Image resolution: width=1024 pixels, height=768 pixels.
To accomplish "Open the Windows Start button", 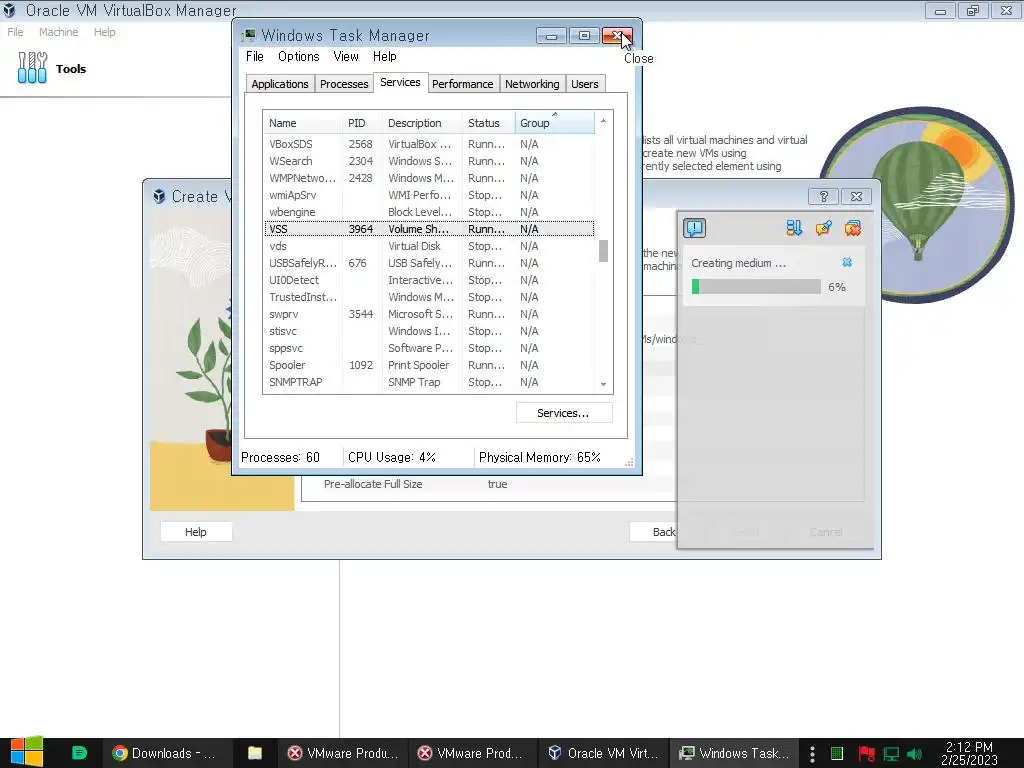I will click(26, 753).
